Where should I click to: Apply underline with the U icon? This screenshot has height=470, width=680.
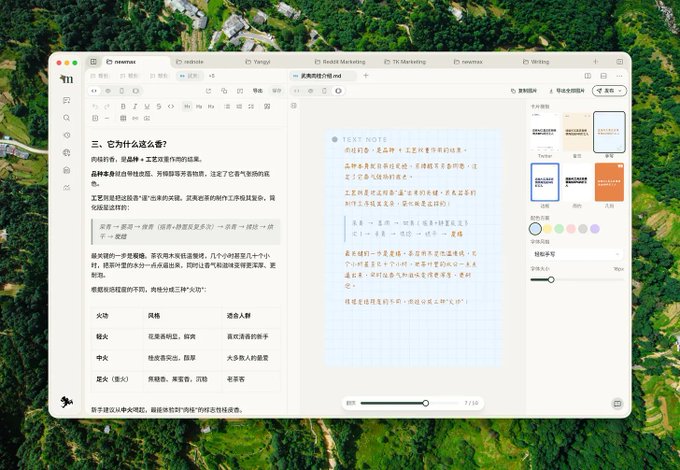pyautogui.click(x=147, y=106)
